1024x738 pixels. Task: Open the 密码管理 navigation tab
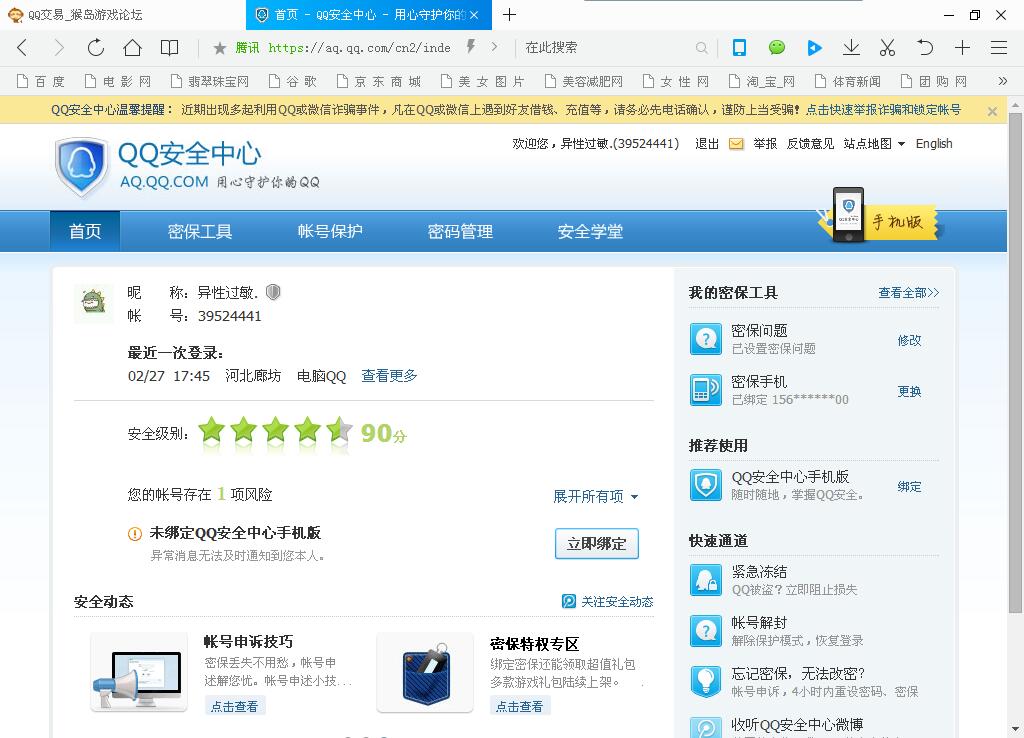(x=460, y=231)
